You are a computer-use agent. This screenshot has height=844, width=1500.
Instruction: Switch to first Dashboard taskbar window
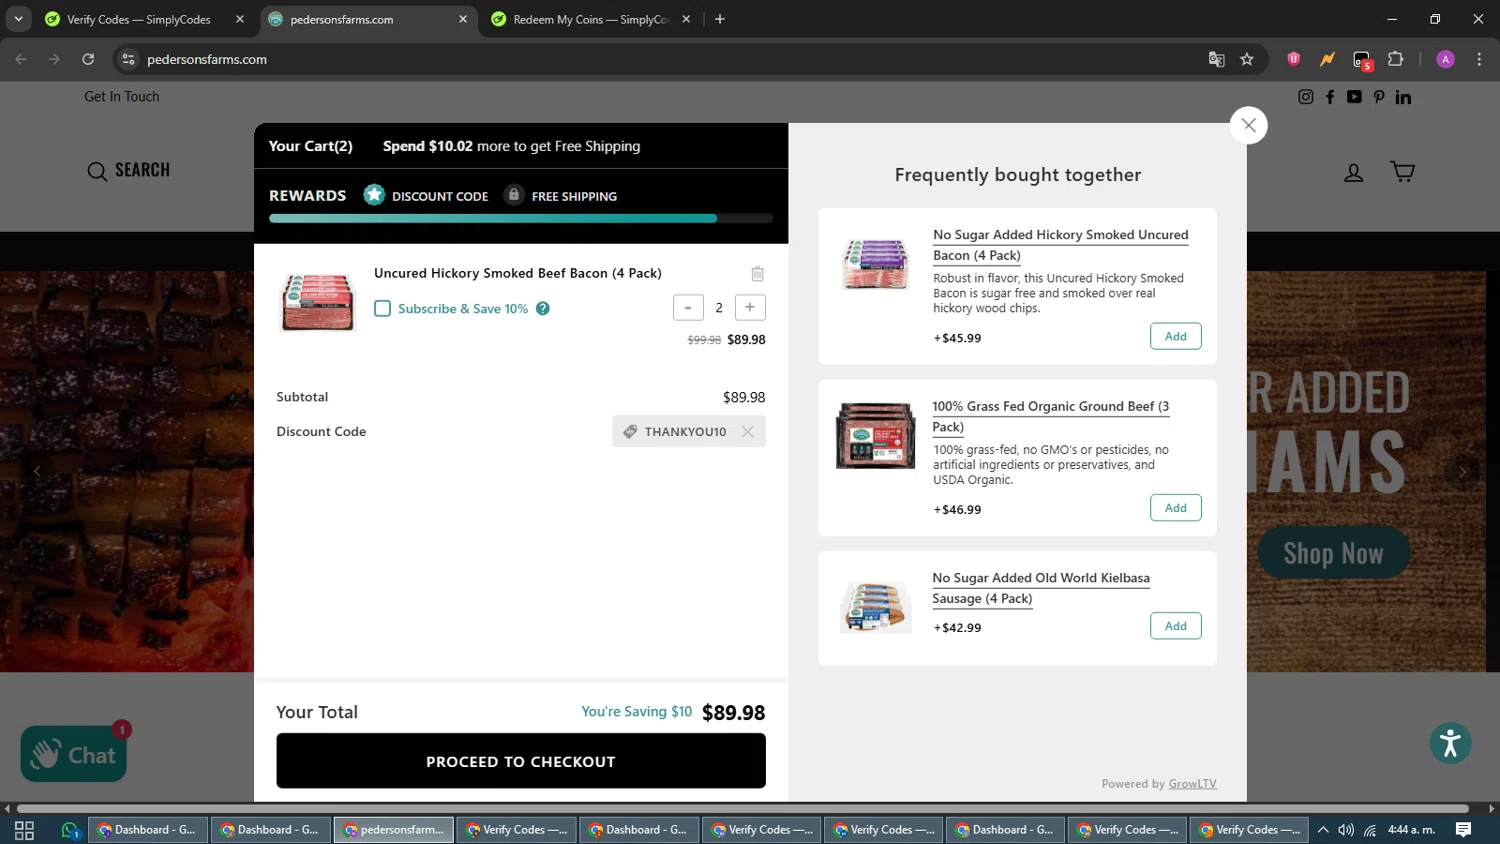click(x=148, y=830)
